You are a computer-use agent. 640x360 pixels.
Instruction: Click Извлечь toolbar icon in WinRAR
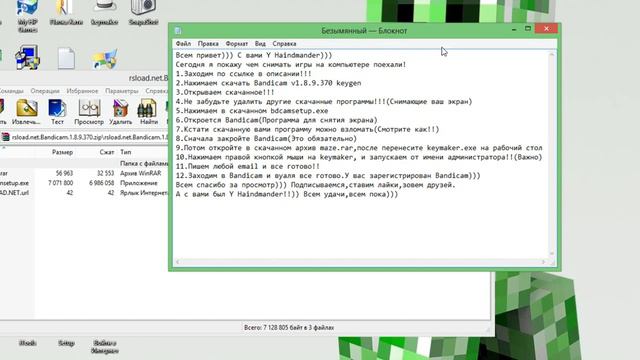[27, 112]
